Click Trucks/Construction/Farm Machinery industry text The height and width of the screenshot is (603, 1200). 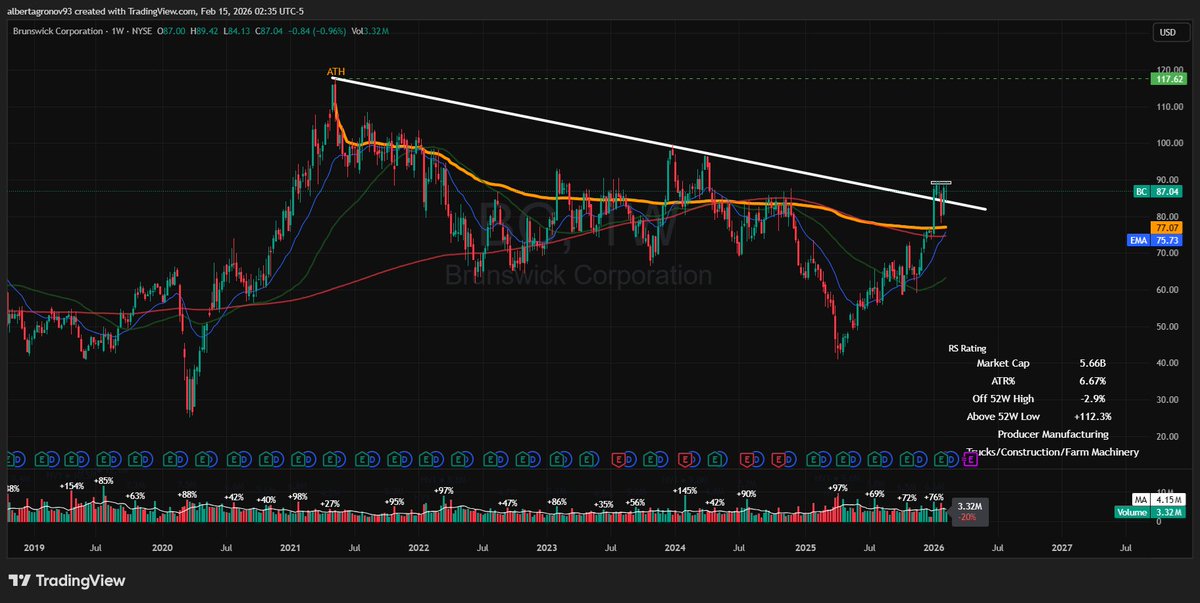point(1053,453)
